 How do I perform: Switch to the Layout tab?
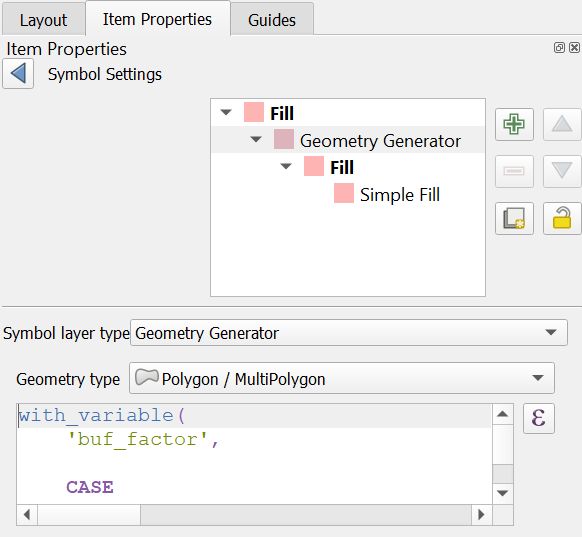click(x=43, y=20)
